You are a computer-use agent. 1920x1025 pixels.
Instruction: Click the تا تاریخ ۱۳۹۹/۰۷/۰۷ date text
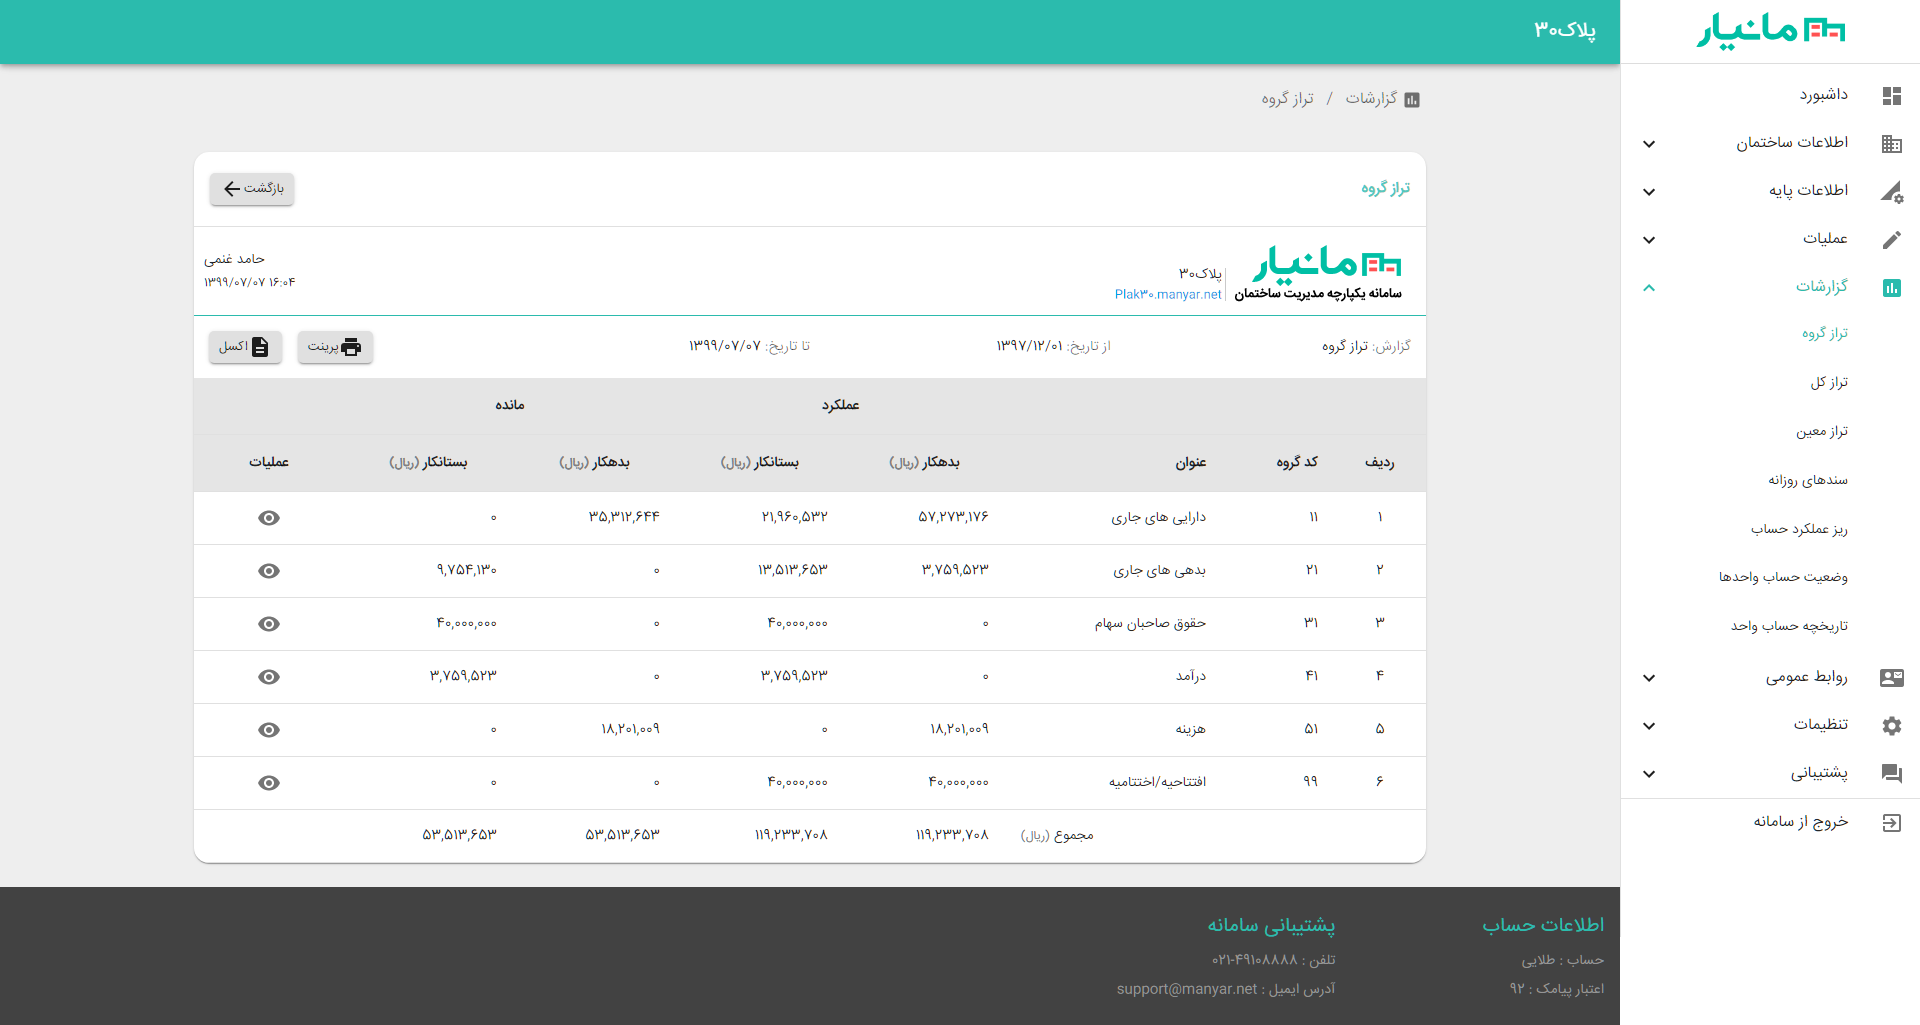click(749, 346)
